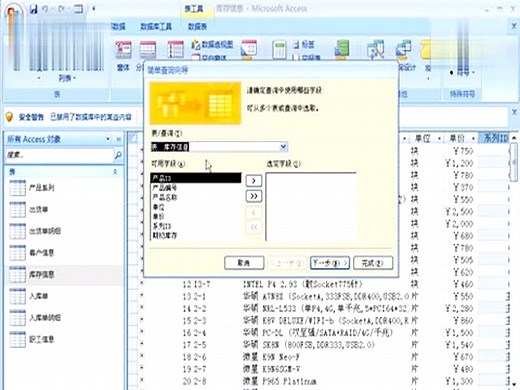Click the > add single field button
Image resolution: width=520 pixels, height=390 pixels.
(254, 181)
